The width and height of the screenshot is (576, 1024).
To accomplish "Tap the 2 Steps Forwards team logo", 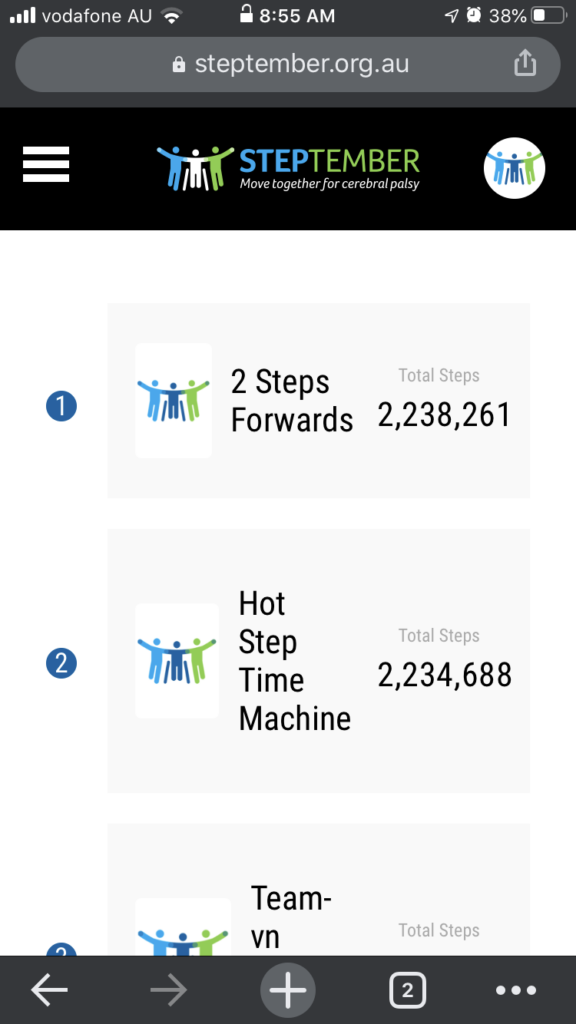I will pyautogui.click(x=174, y=400).
